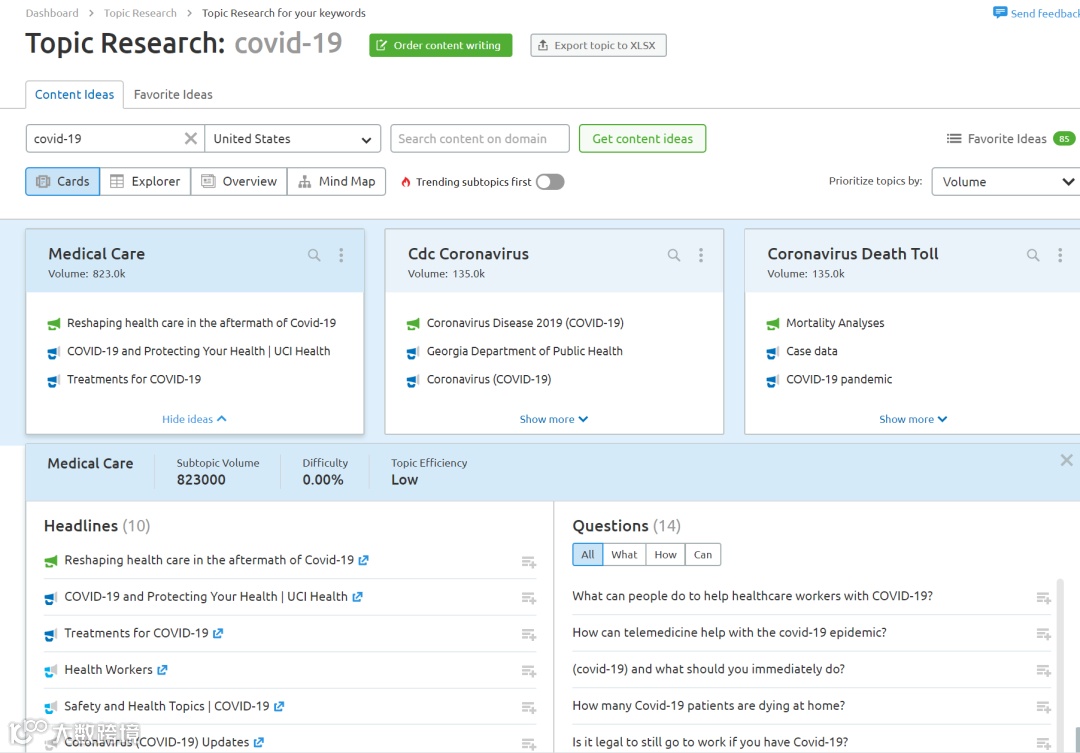This screenshot has width=1080, height=753.
Task: Open Mortality Analyses idea in Death Toll card
Action: pos(835,323)
